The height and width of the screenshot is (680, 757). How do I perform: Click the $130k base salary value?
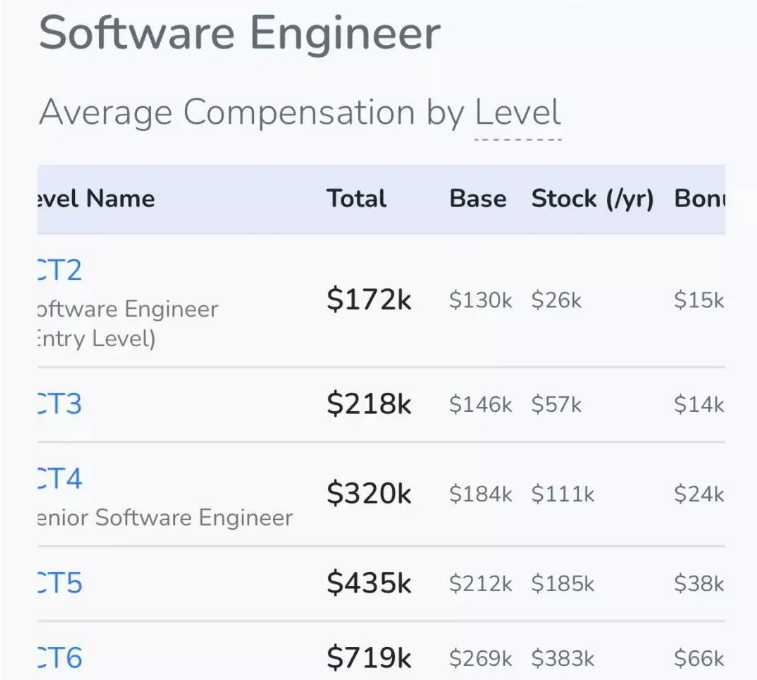480,300
